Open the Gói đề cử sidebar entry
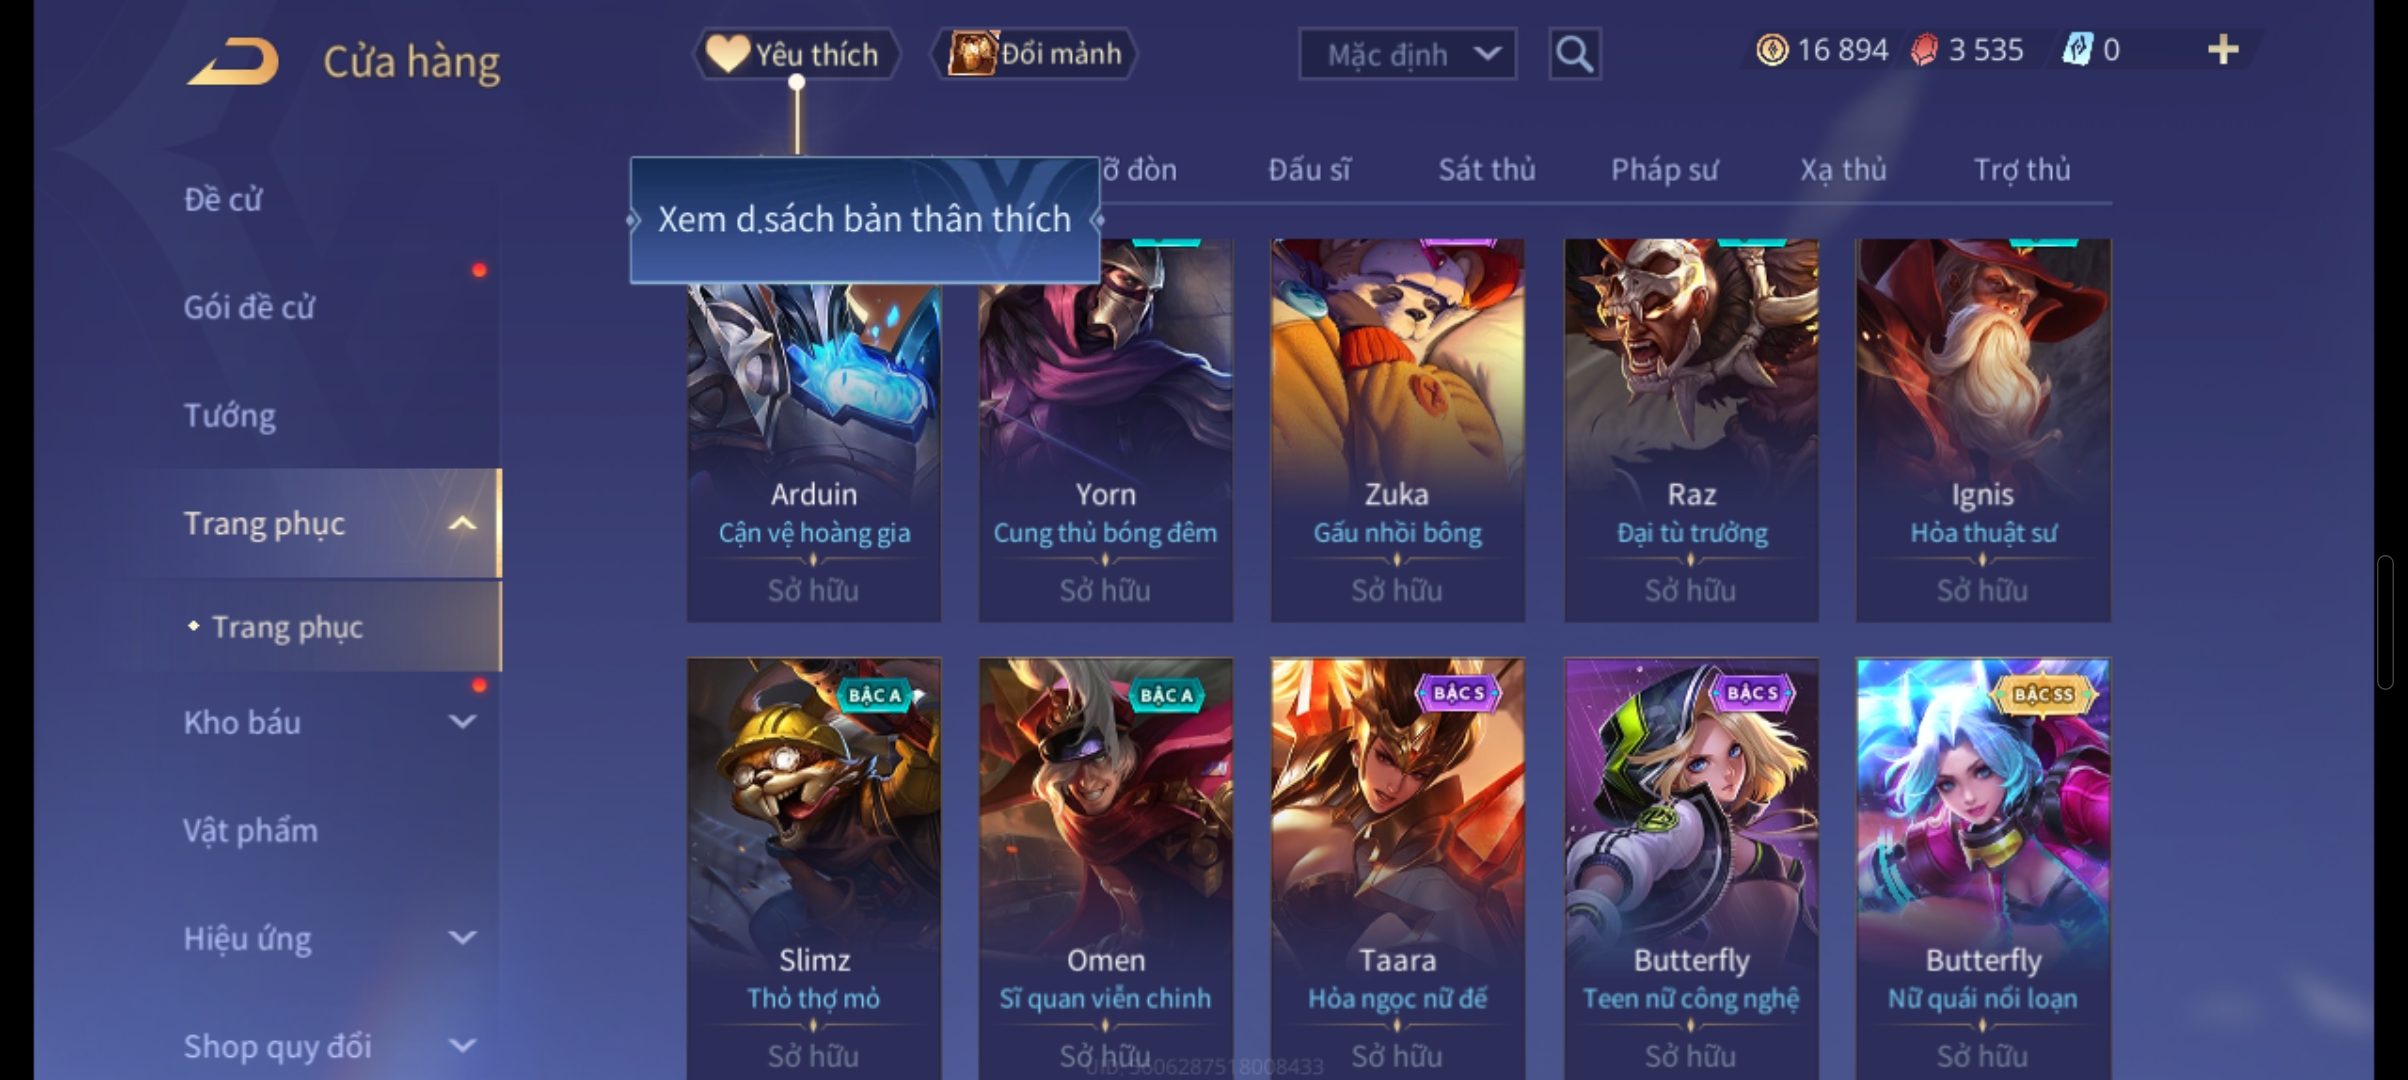The width and height of the screenshot is (2408, 1080). [x=248, y=307]
